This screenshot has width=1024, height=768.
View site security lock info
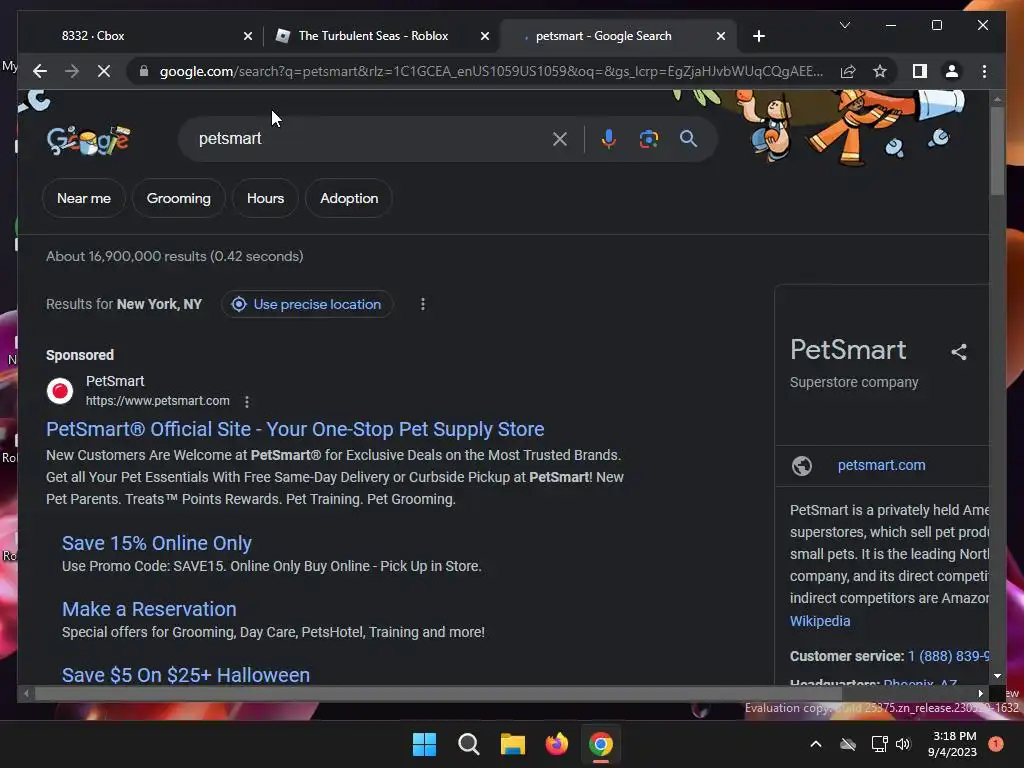tap(144, 71)
